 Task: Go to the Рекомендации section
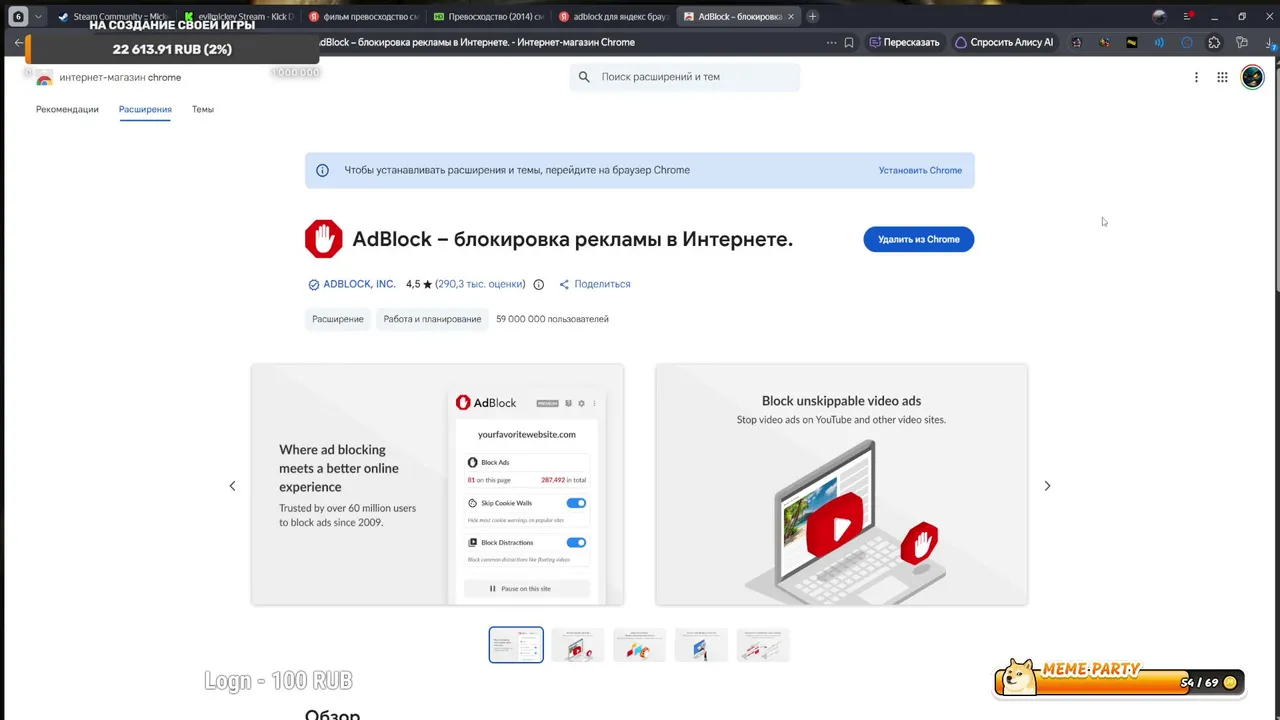67,109
